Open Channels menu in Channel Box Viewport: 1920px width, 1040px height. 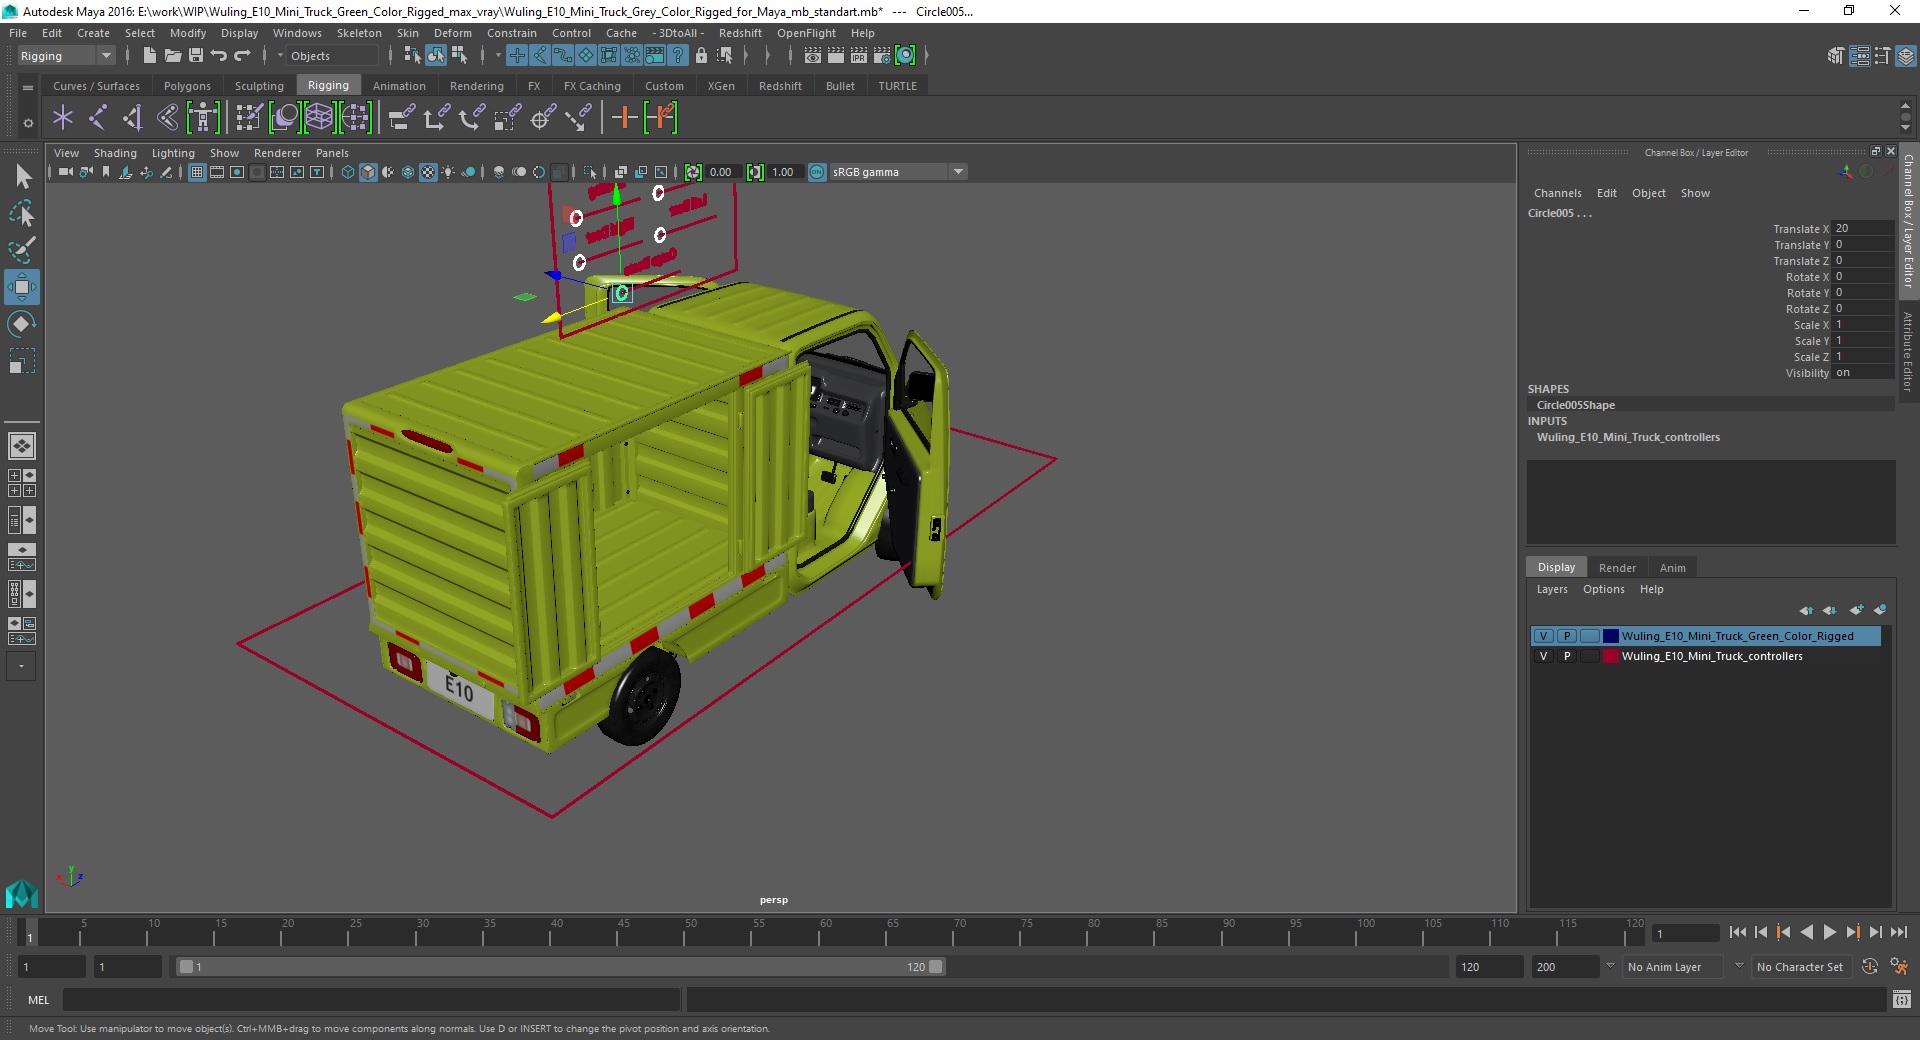click(x=1557, y=193)
